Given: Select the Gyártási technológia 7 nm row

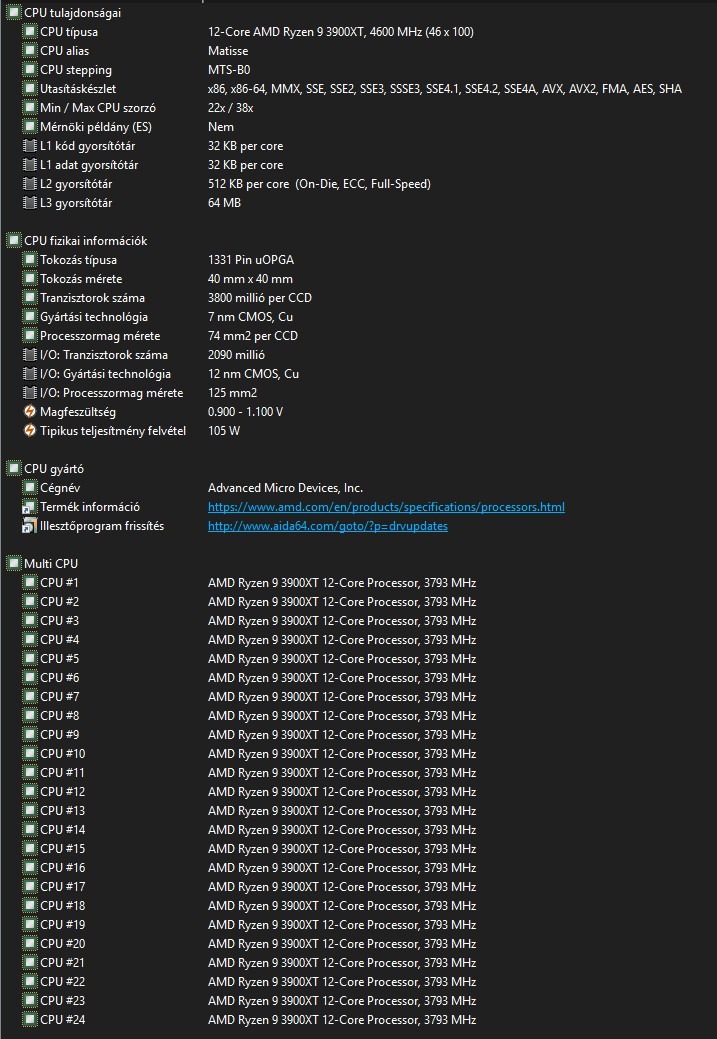Looking at the screenshot, I should coord(94,317).
